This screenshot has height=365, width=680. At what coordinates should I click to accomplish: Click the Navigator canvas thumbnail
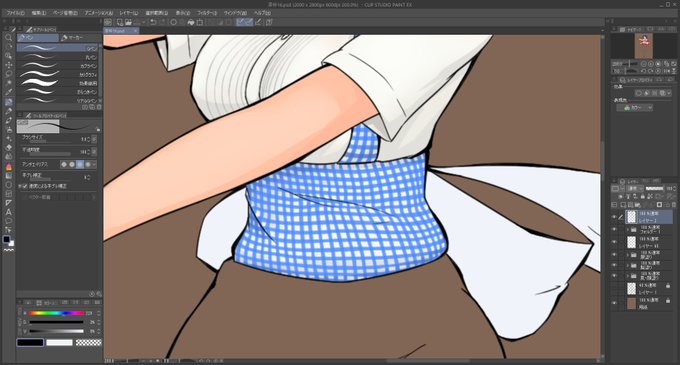click(644, 46)
